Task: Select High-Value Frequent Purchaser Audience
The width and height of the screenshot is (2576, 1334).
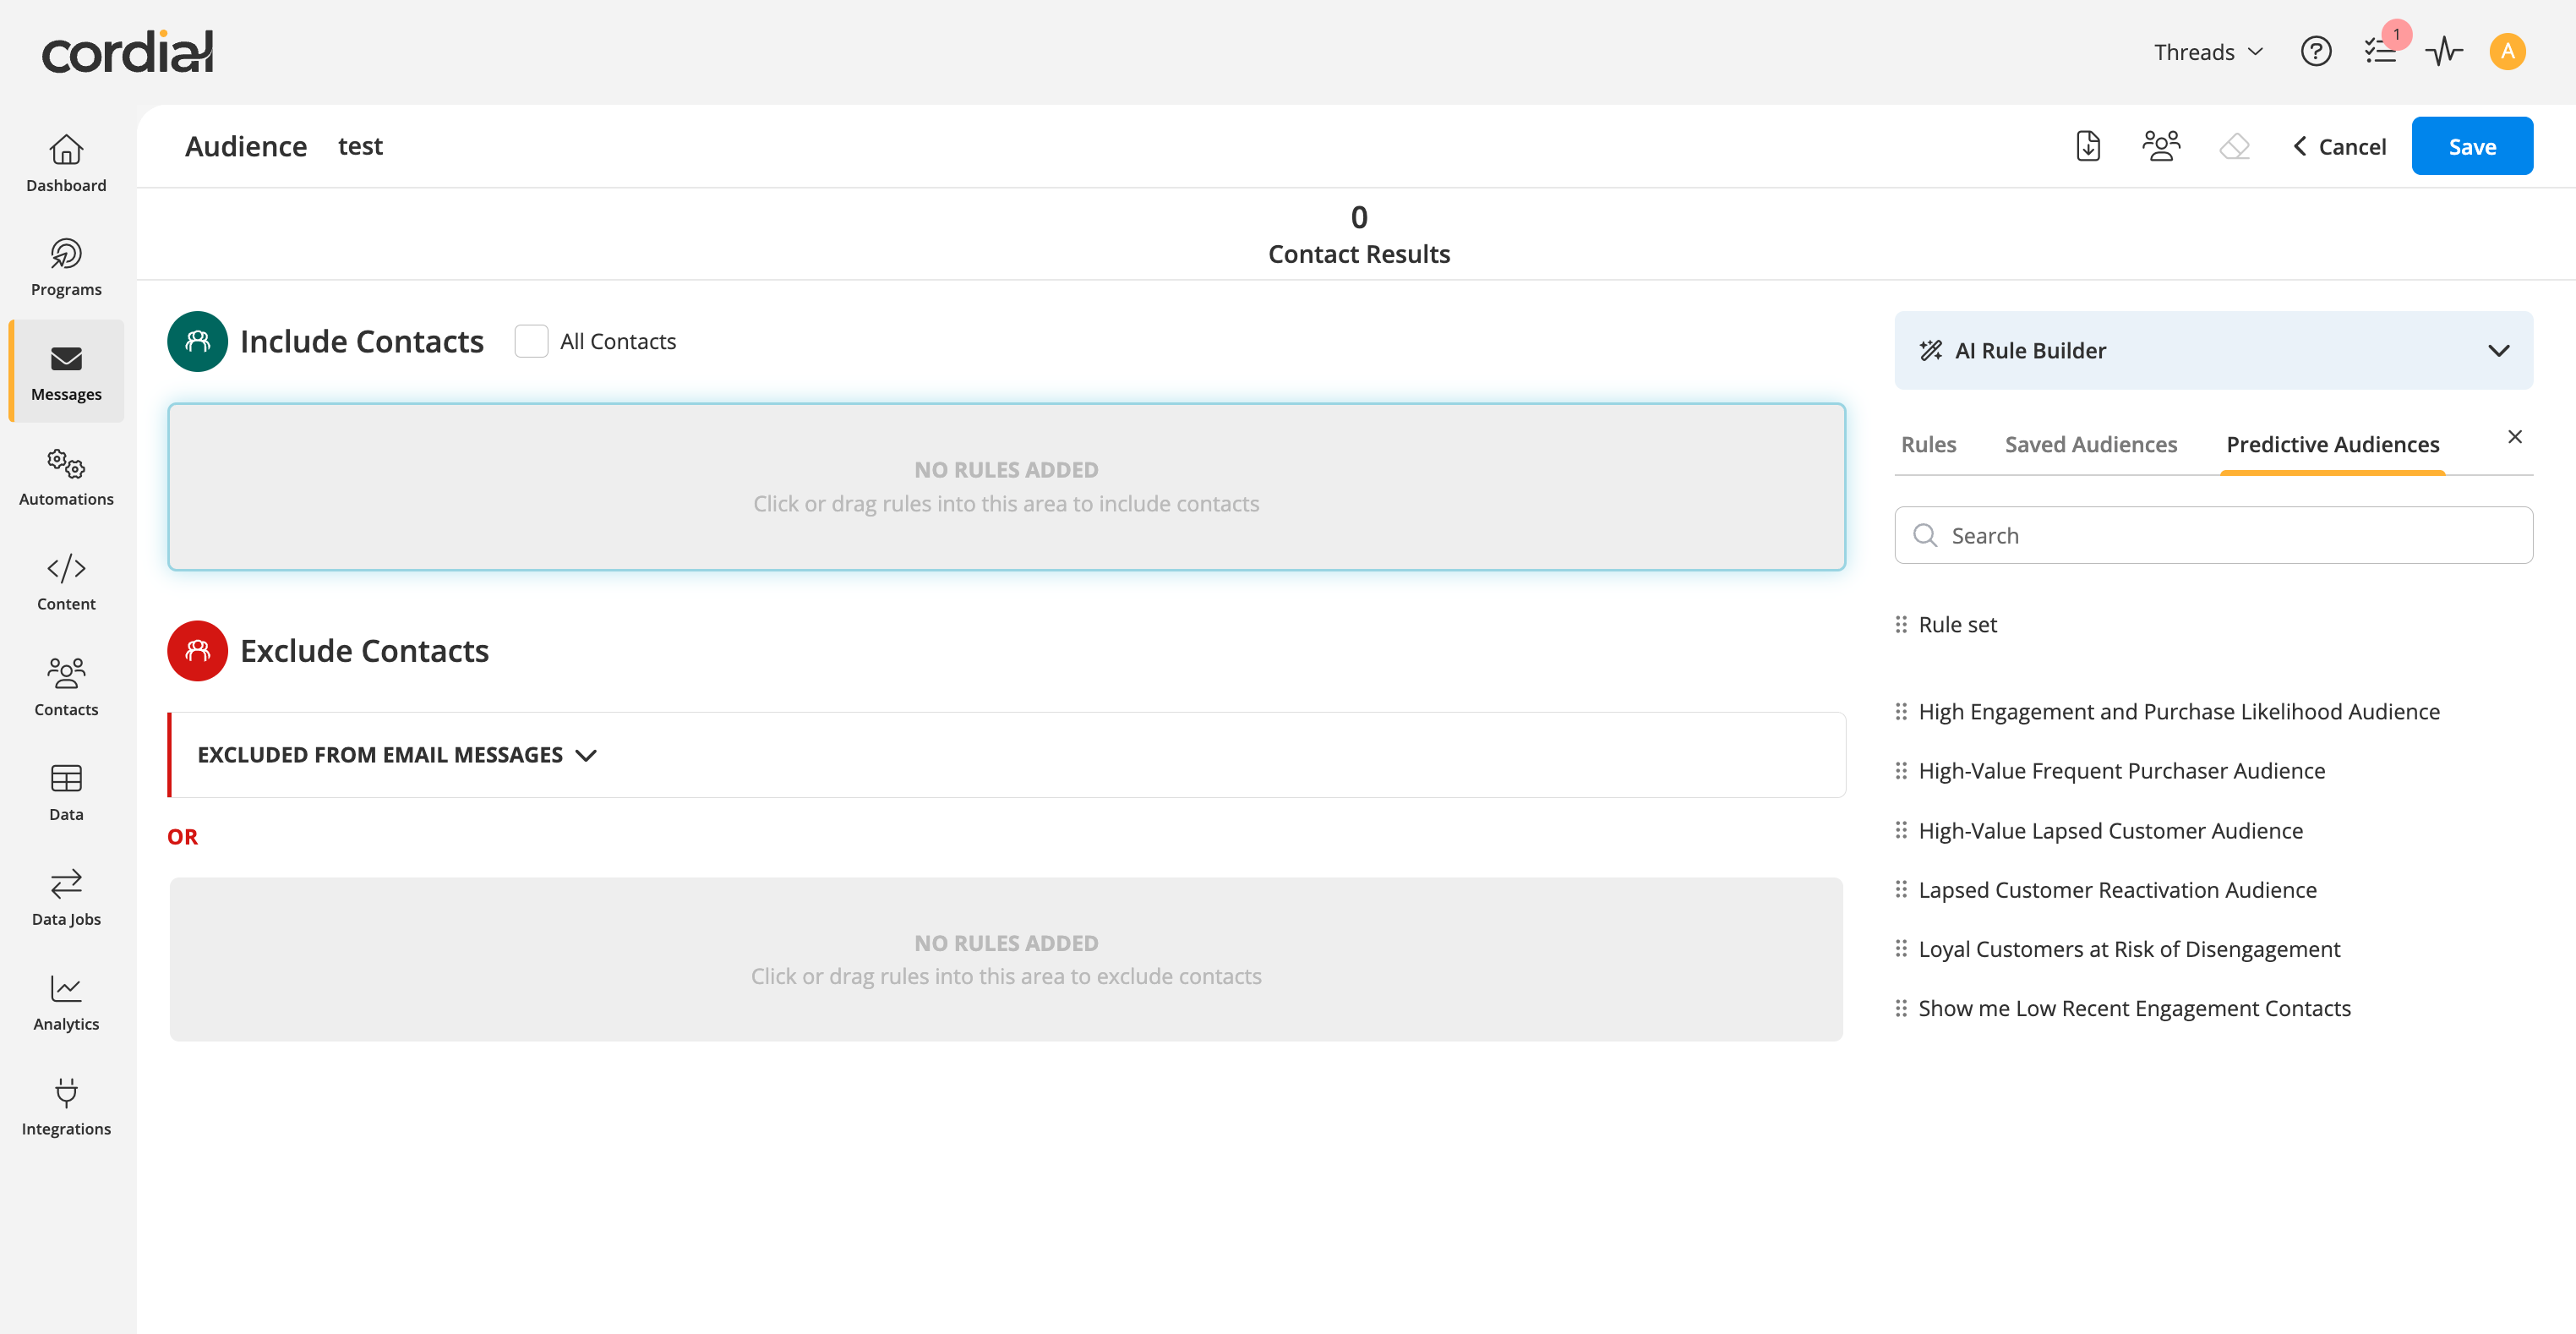Action: [x=2121, y=771]
